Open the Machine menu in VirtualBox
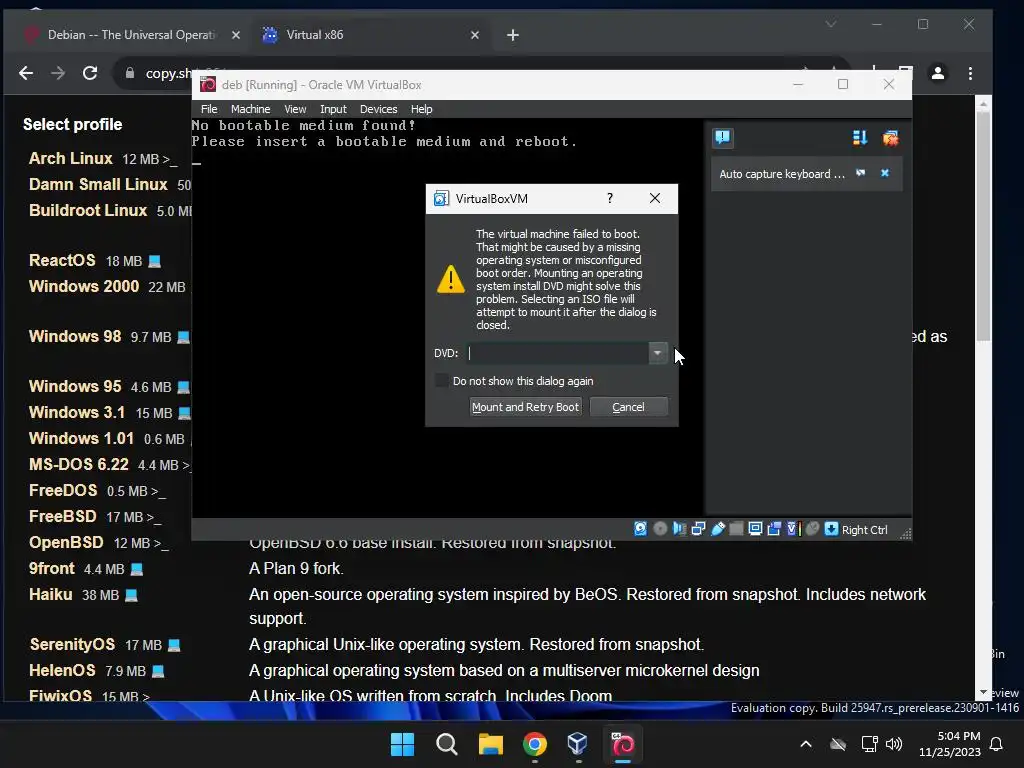 click(x=250, y=109)
